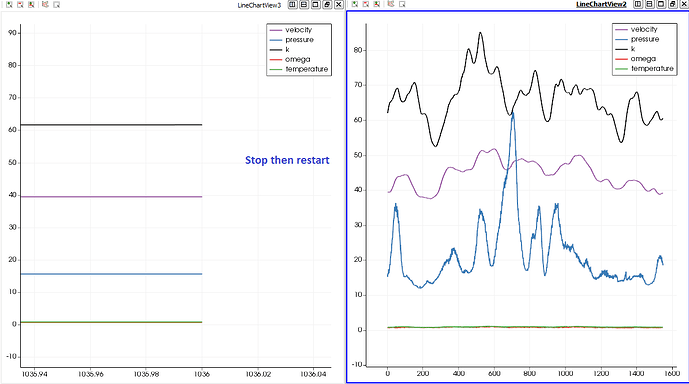
Task: Click temperature legend entry in LineChartView3
Action: click(x=299, y=69)
